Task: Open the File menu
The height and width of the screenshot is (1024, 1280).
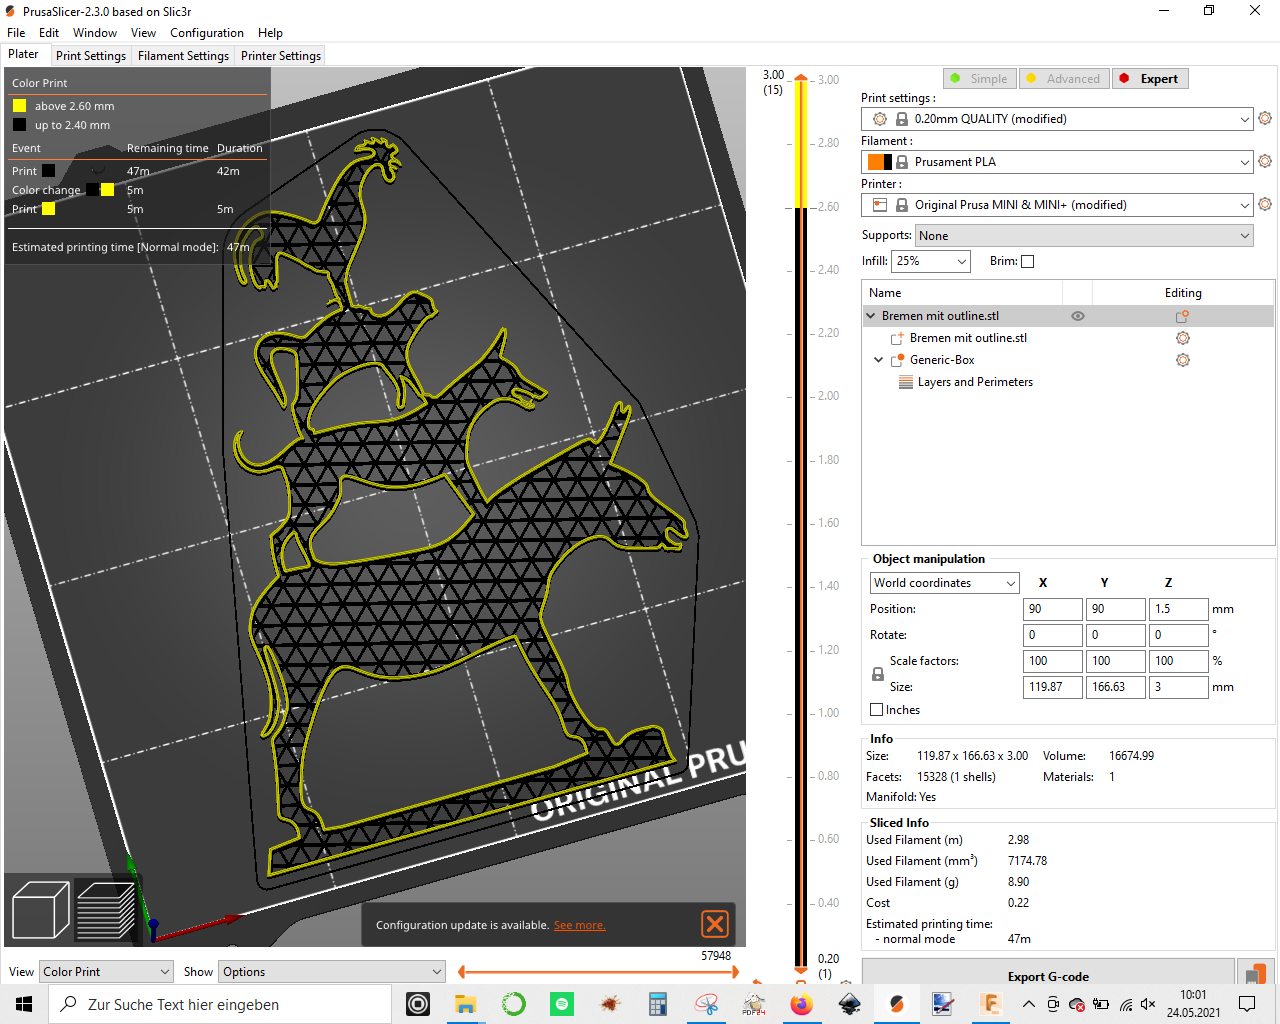Action: tap(16, 33)
